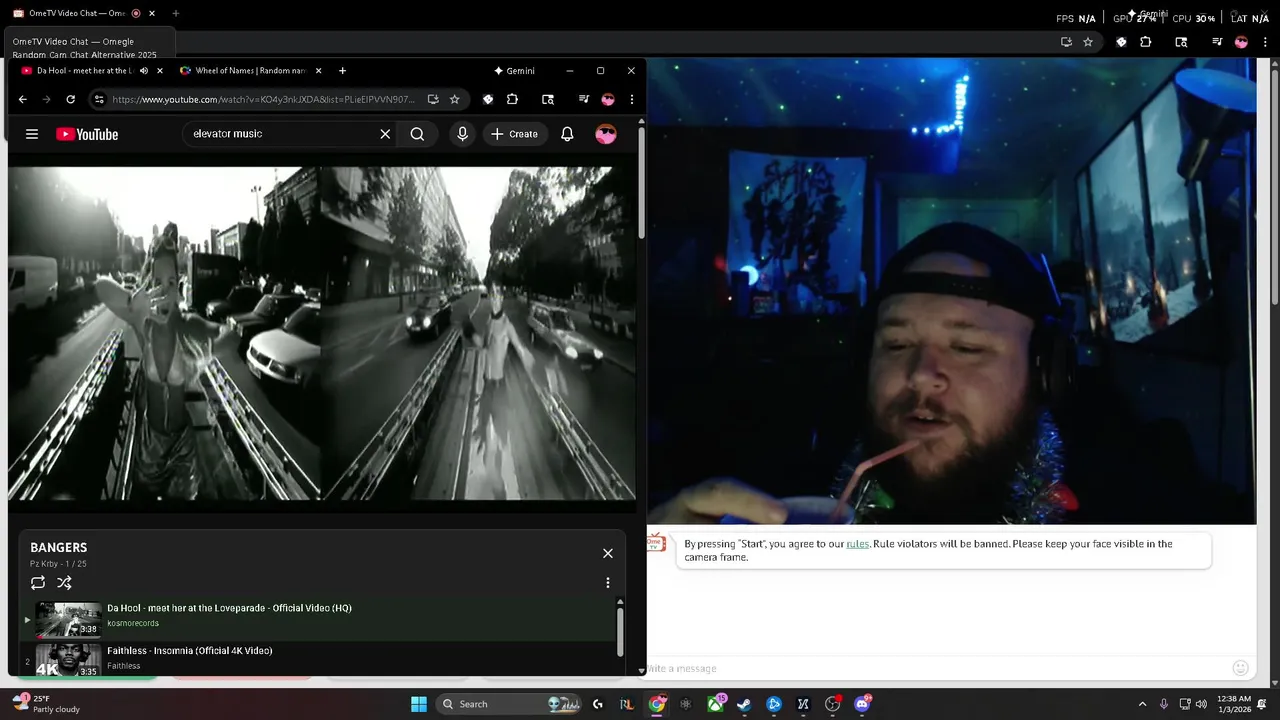The width and height of the screenshot is (1280, 720).
Task: Close the Wheel of Names tab
Action: 318,71
